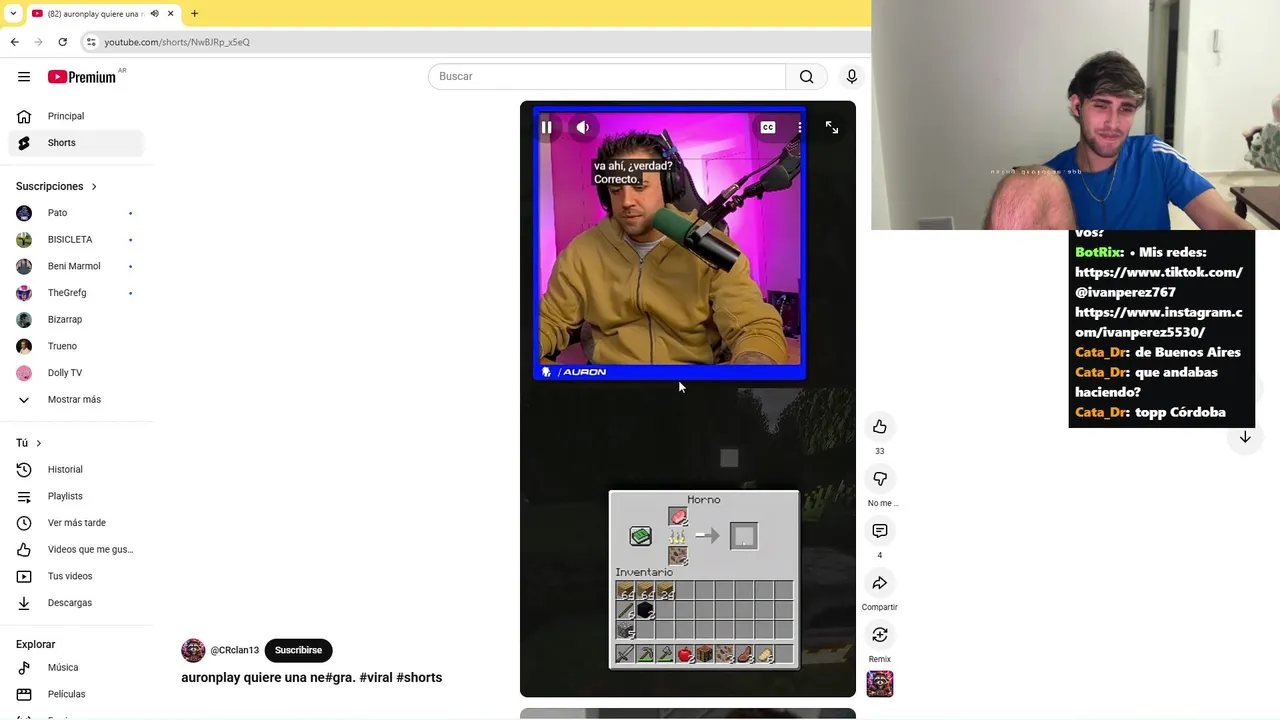Open the Beni Marmol channel
Viewport: 1280px width, 720px height.
pos(76,266)
